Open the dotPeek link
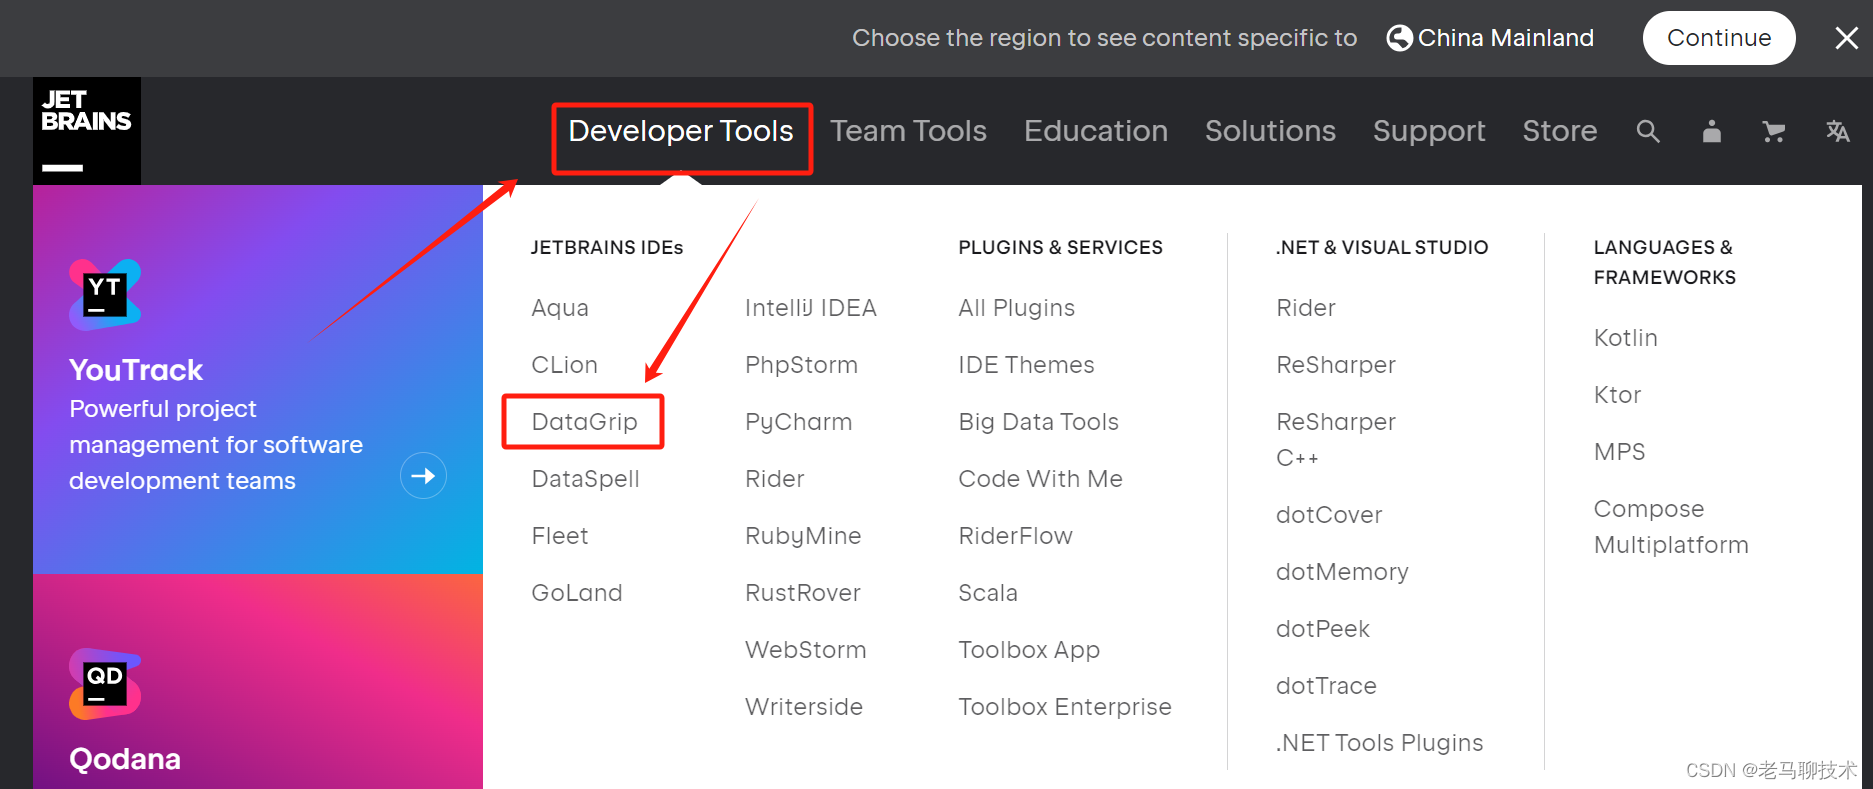Screen dimensions: 1873x789 [1323, 629]
